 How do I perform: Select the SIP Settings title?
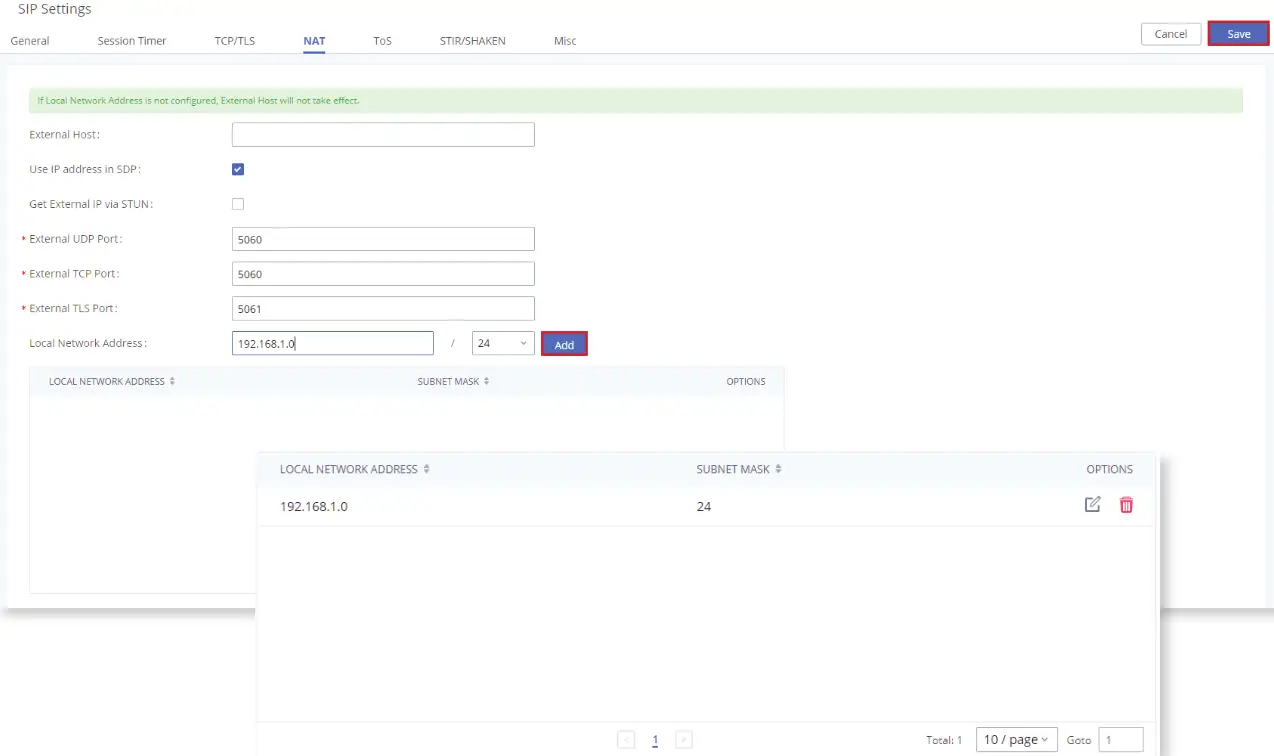(x=55, y=9)
